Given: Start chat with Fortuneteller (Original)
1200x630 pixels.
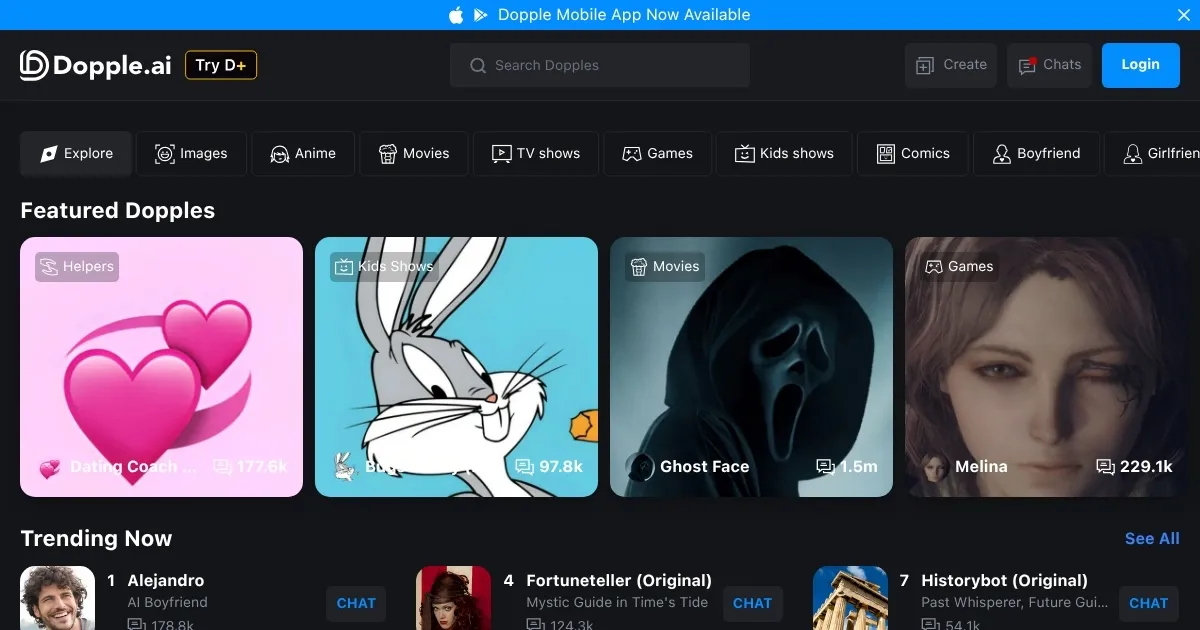Looking at the screenshot, I should [x=752, y=603].
